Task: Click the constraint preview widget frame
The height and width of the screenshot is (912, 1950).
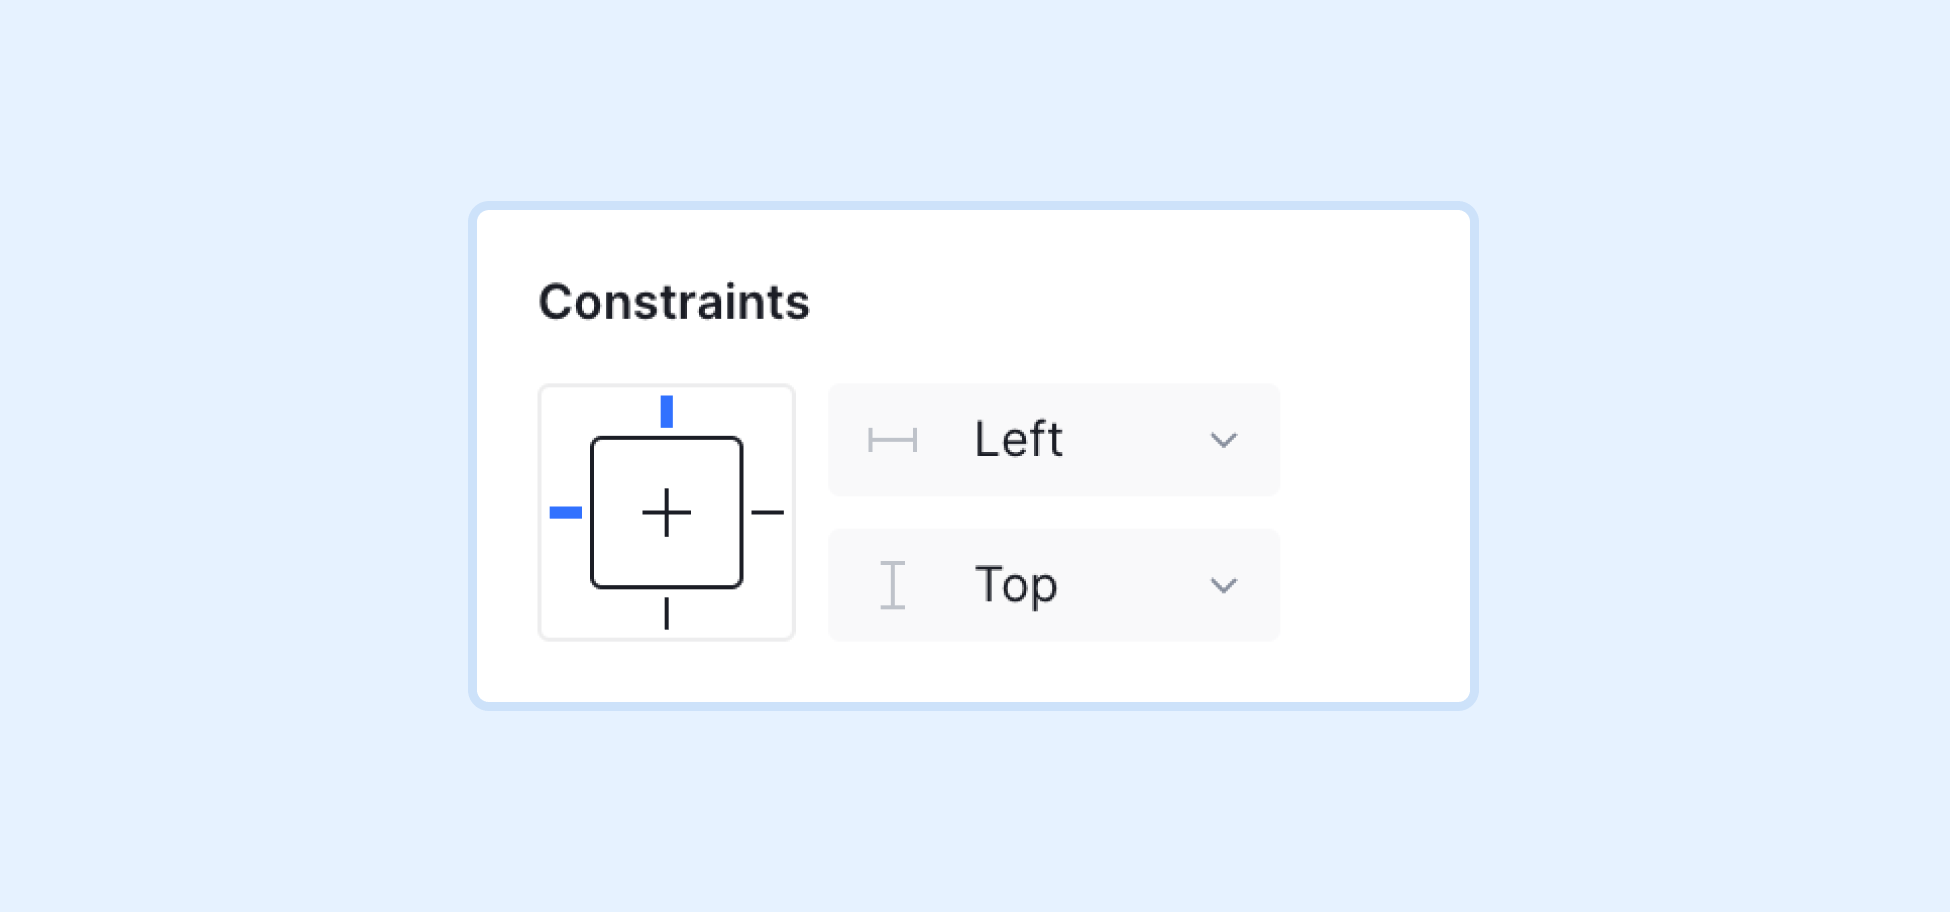Action: pos(667,513)
